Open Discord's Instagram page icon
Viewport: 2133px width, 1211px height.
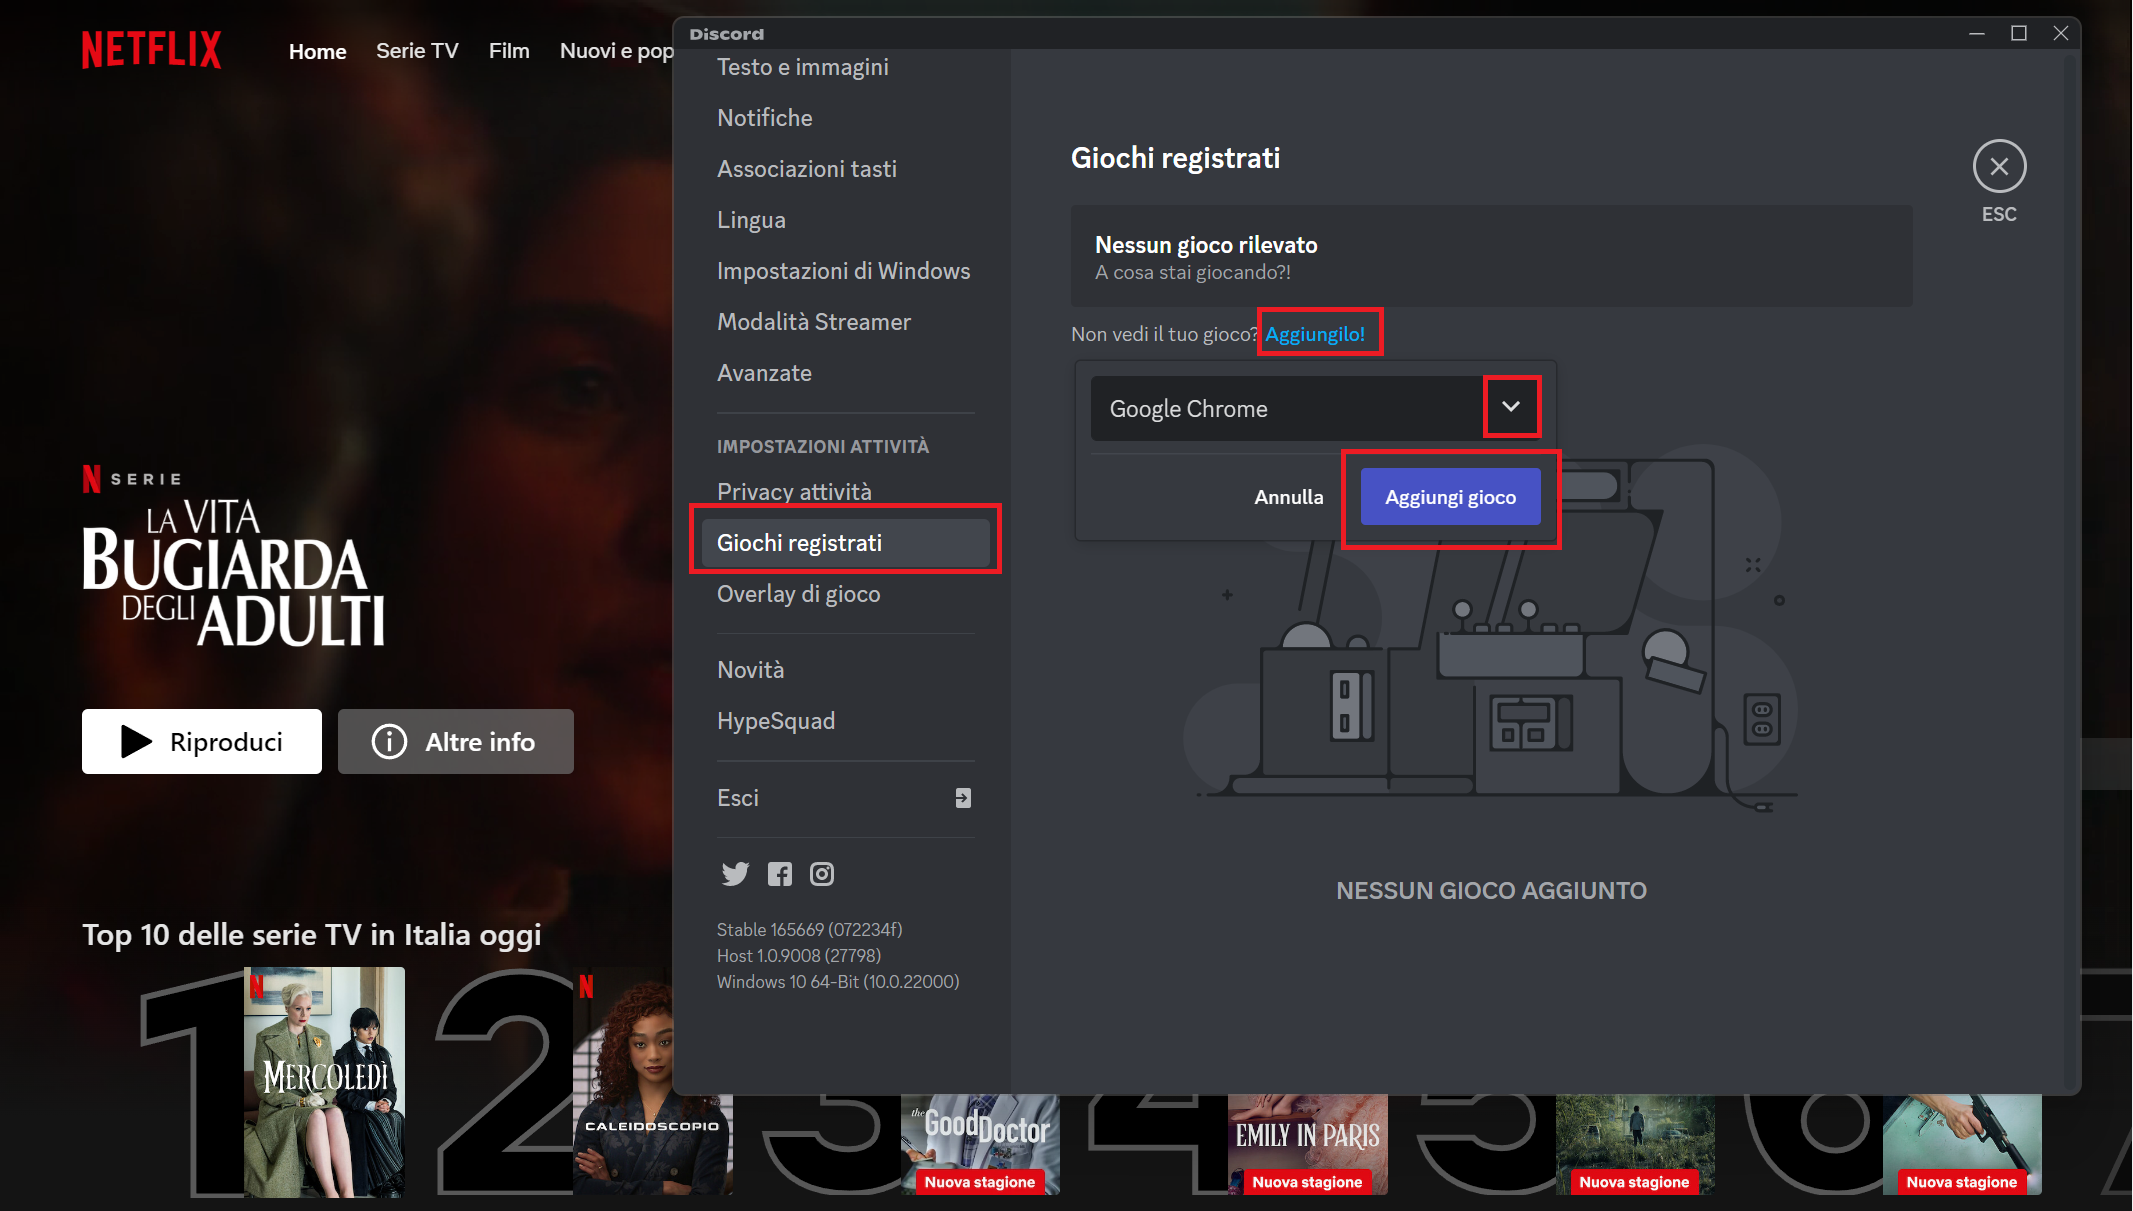pos(821,873)
